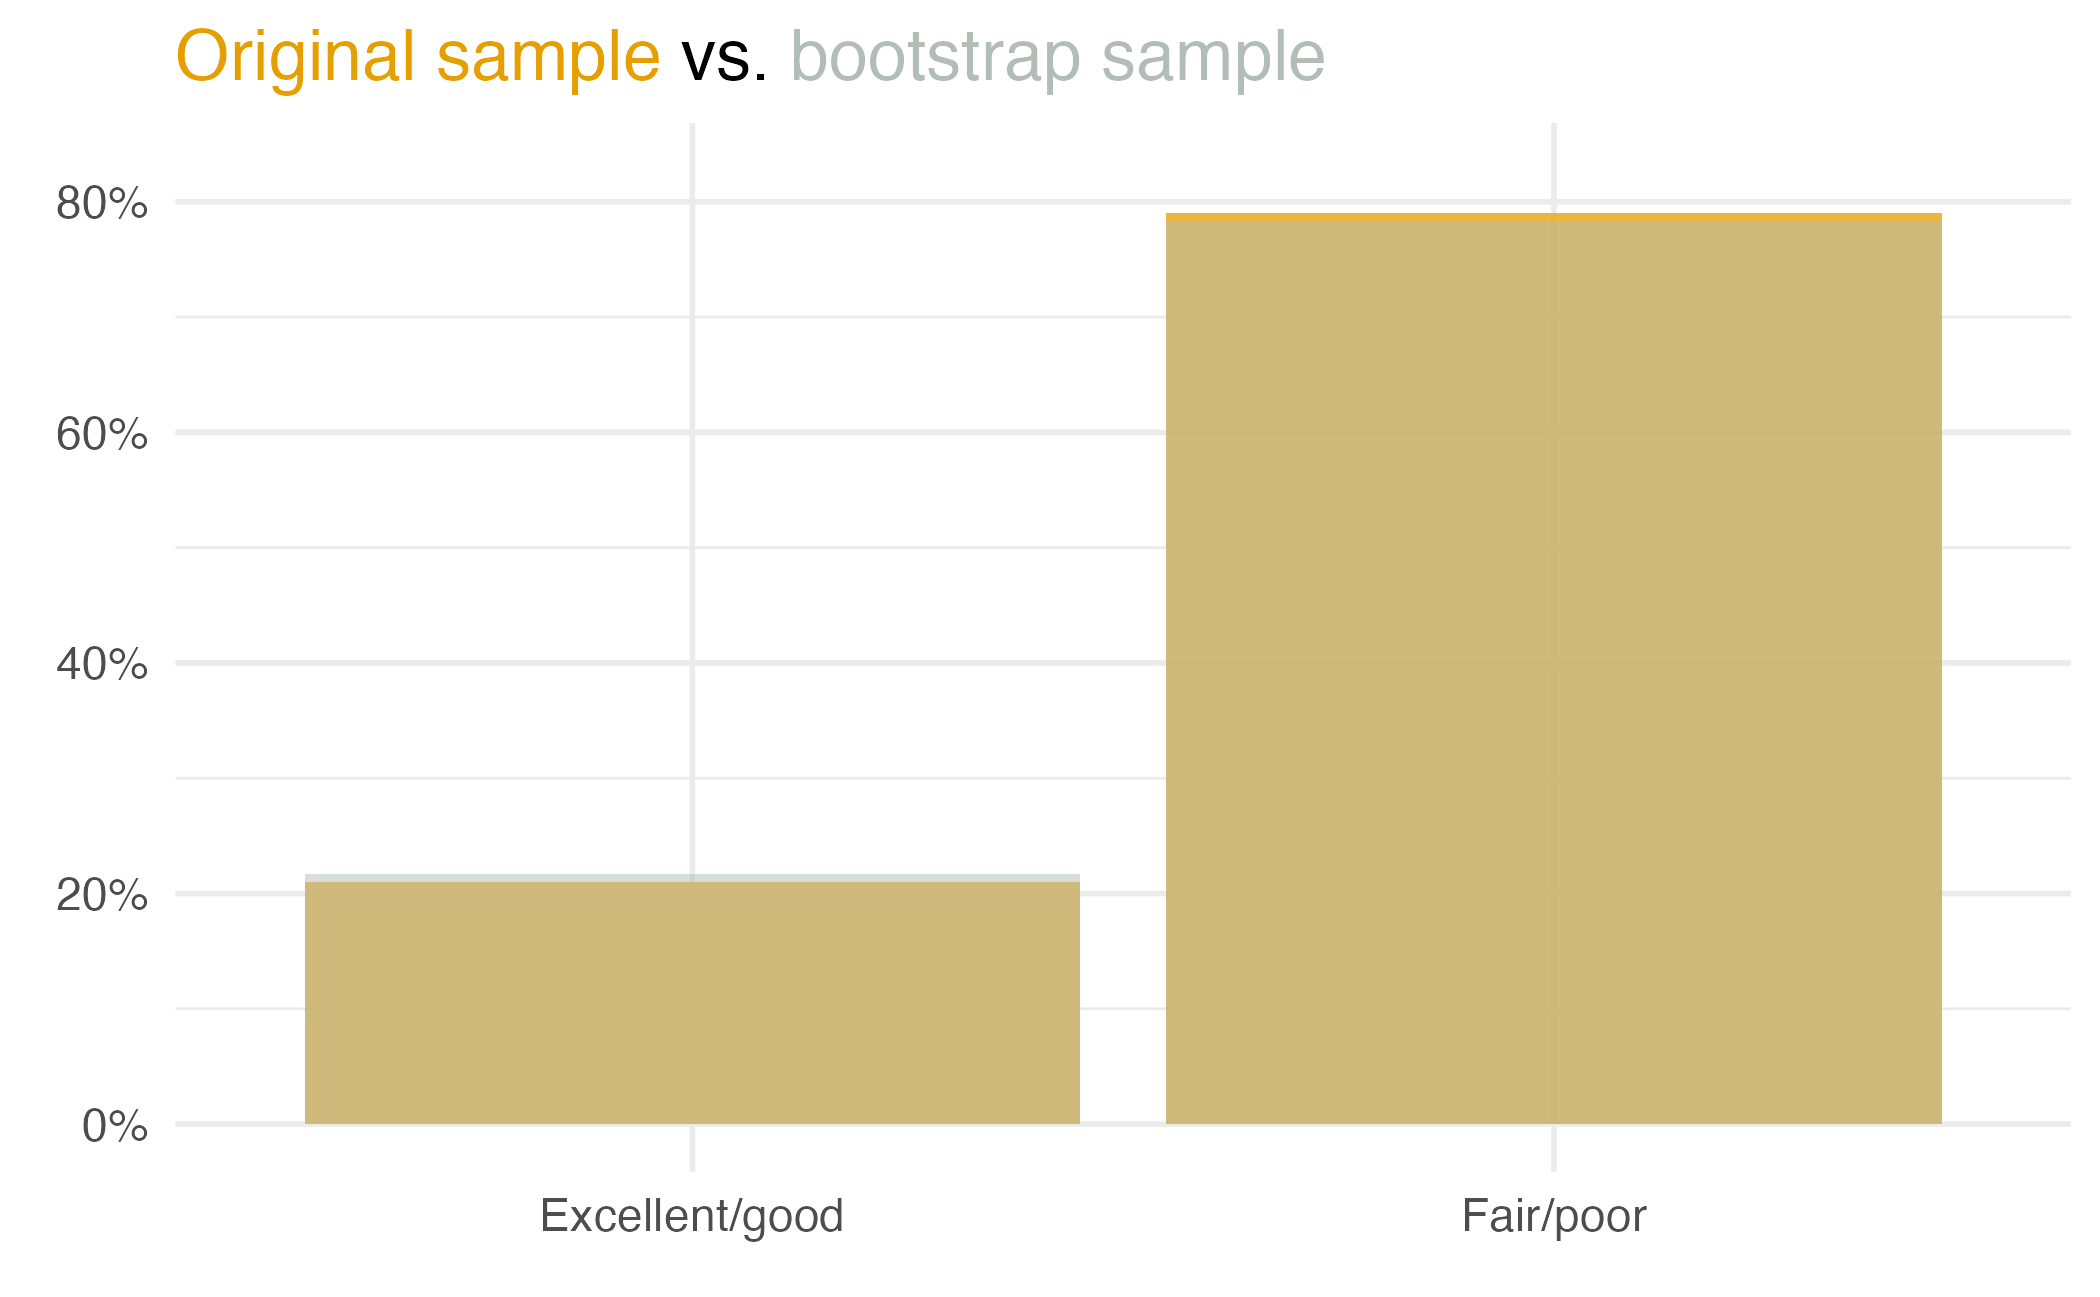Click the 80% y-axis label
Viewport: 2100px width, 1297px height.
(102, 203)
